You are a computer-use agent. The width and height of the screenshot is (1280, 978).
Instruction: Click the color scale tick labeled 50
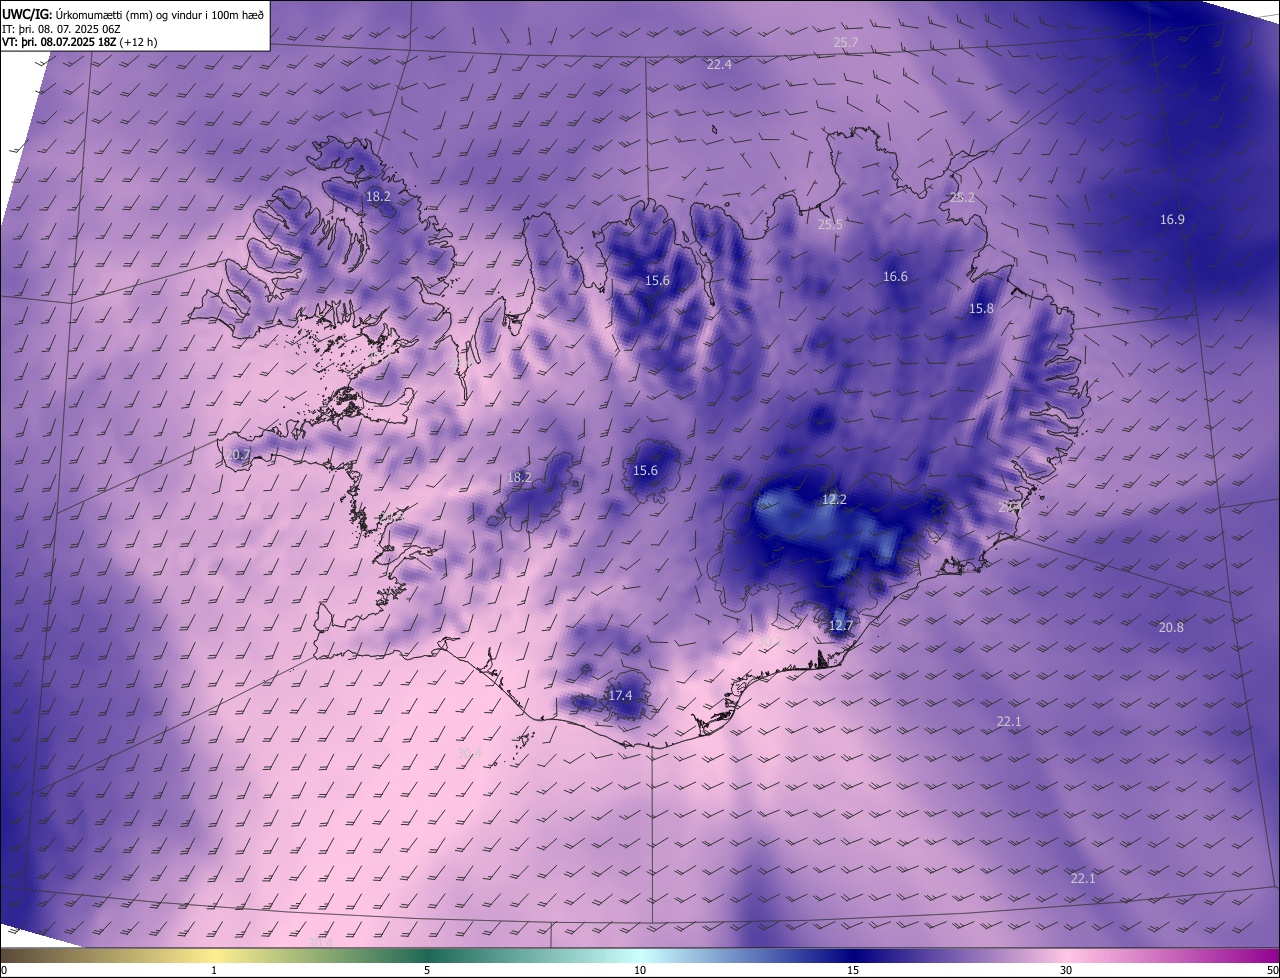pos(1272,970)
